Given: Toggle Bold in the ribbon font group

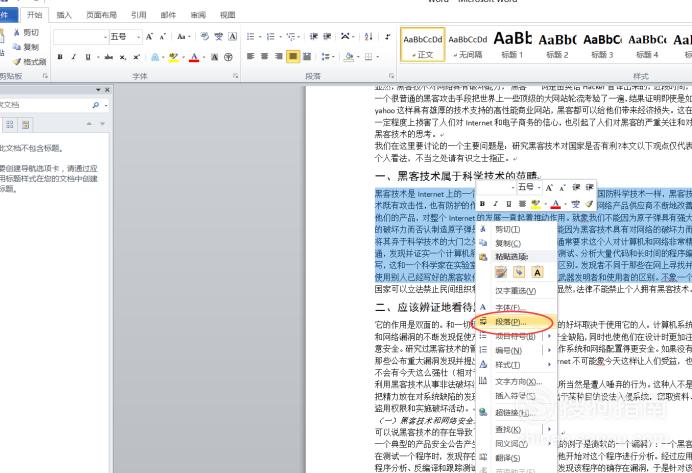Looking at the screenshot, I should (x=60, y=57).
